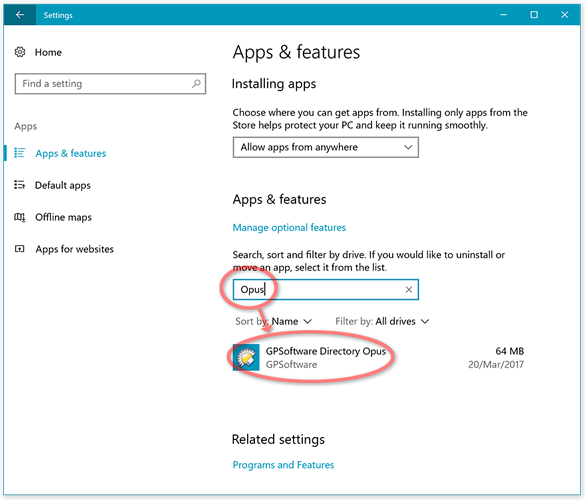Open Apps for websites page
Screen dimensions: 585x500
coord(74,249)
